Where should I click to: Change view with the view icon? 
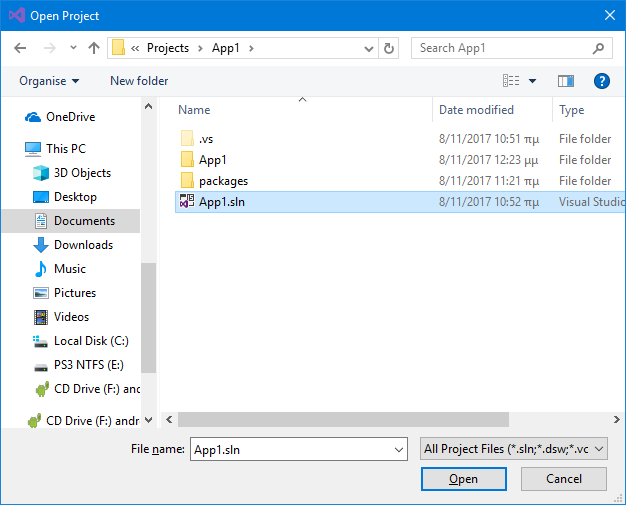pos(511,81)
